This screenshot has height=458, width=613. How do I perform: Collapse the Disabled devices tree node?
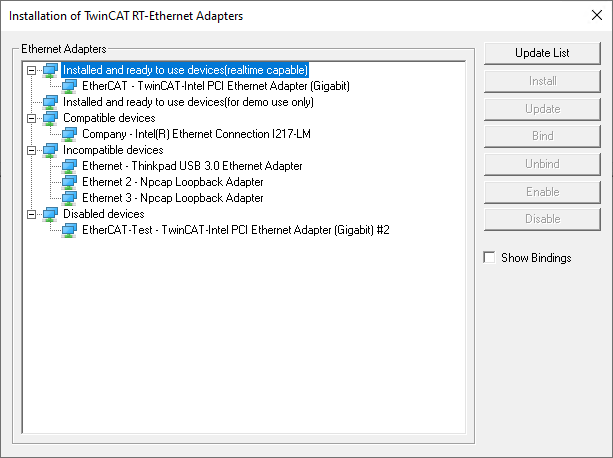[x=33, y=214]
